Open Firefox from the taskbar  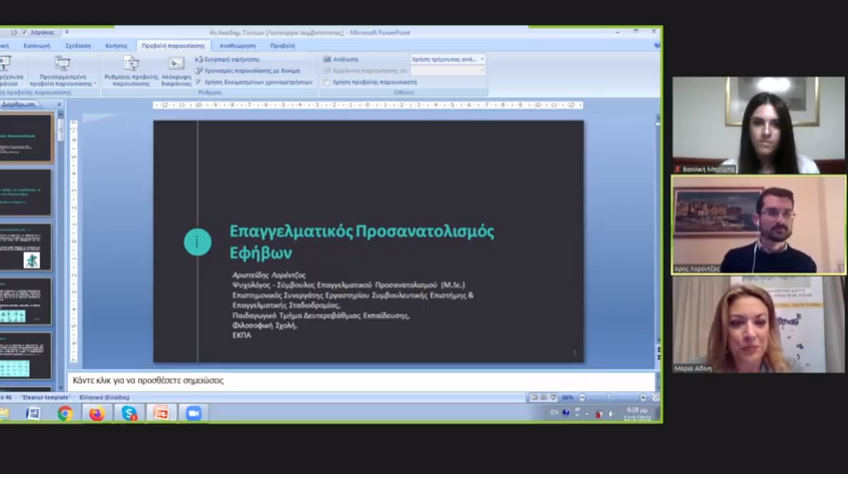pyautogui.click(x=97, y=413)
